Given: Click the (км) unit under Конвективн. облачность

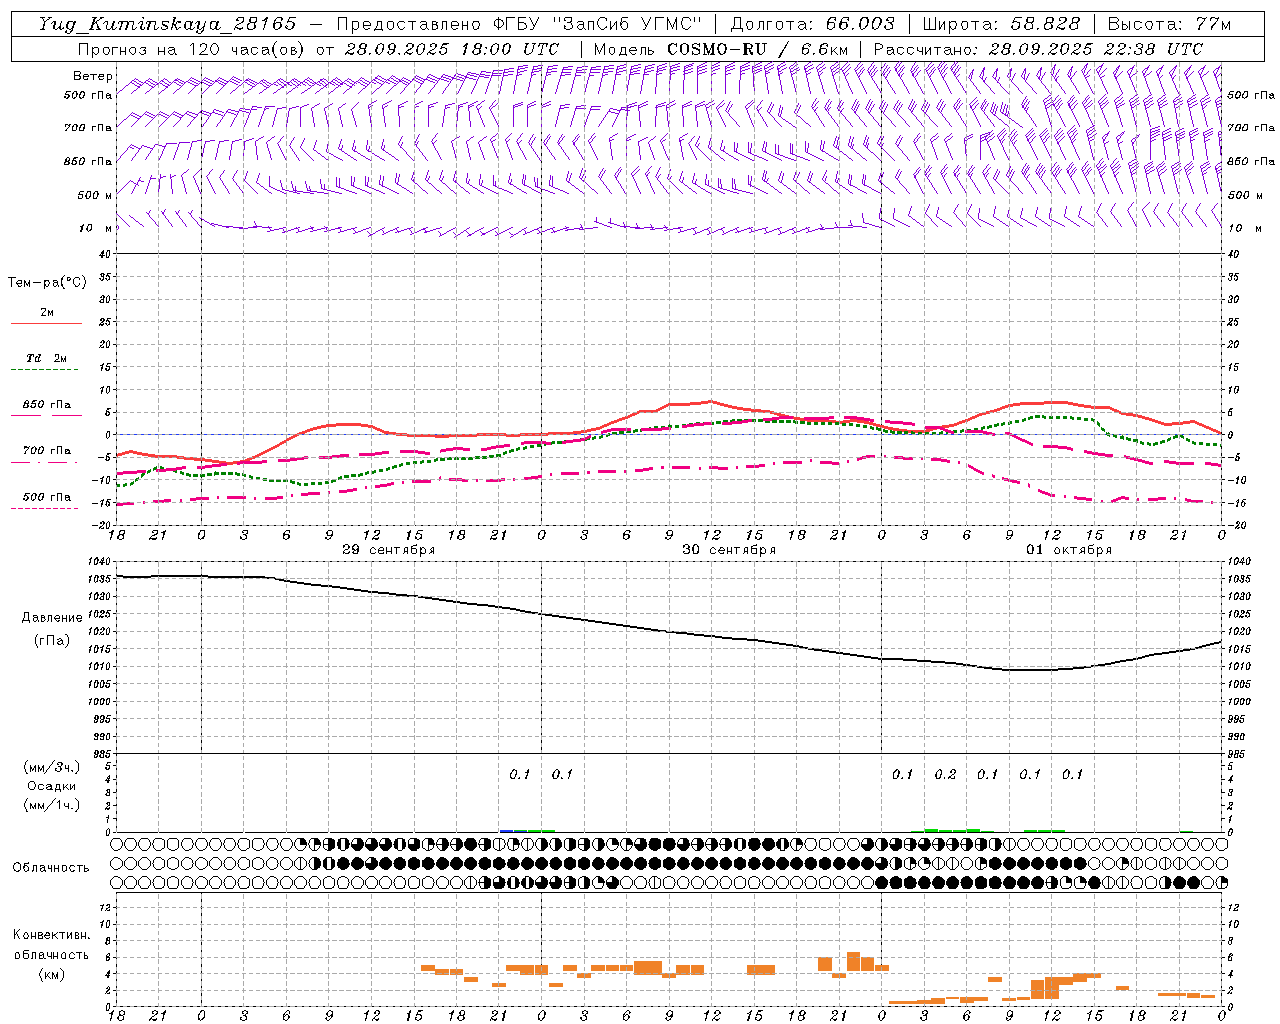Looking at the screenshot, I should pos(51,974).
